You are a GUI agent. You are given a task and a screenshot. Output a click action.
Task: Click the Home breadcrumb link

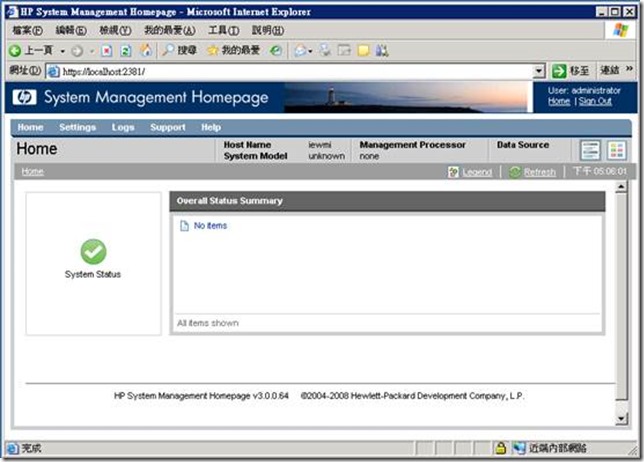32,172
